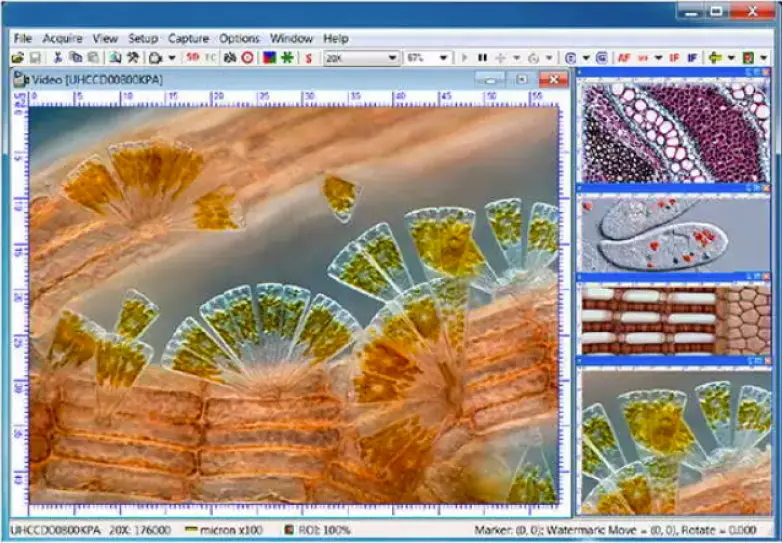Click the binoculars icon

coord(230,58)
